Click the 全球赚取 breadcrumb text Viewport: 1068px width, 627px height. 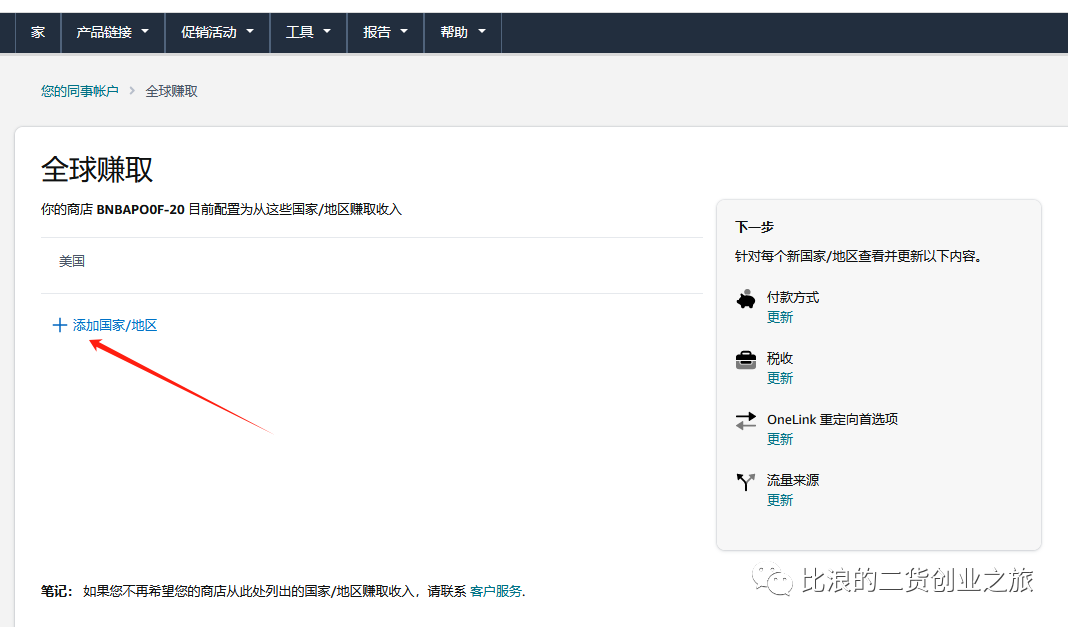click(x=172, y=91)
